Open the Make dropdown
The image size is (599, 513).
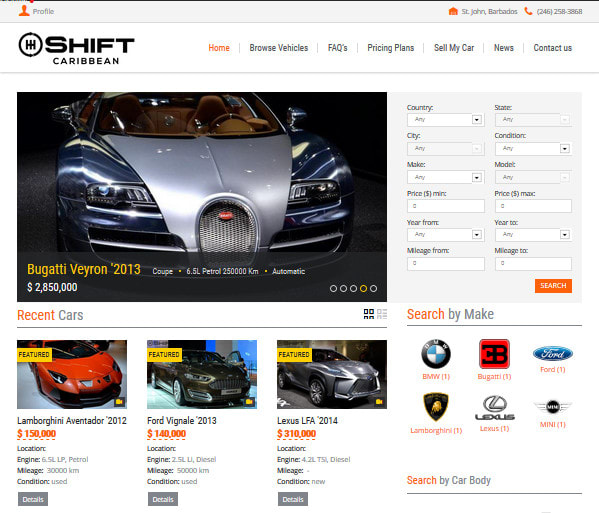(446, 178)
